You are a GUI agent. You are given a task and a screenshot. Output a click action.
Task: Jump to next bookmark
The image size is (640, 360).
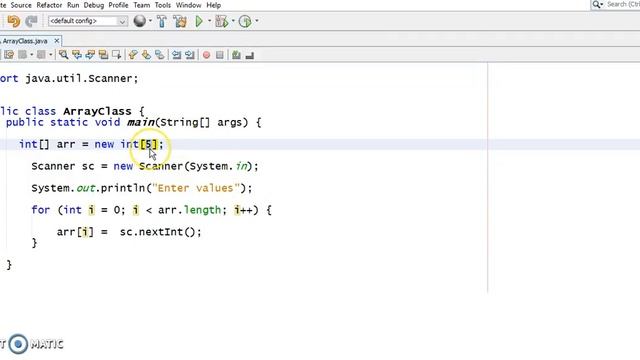pyautogui.click(x=146, y=55)
